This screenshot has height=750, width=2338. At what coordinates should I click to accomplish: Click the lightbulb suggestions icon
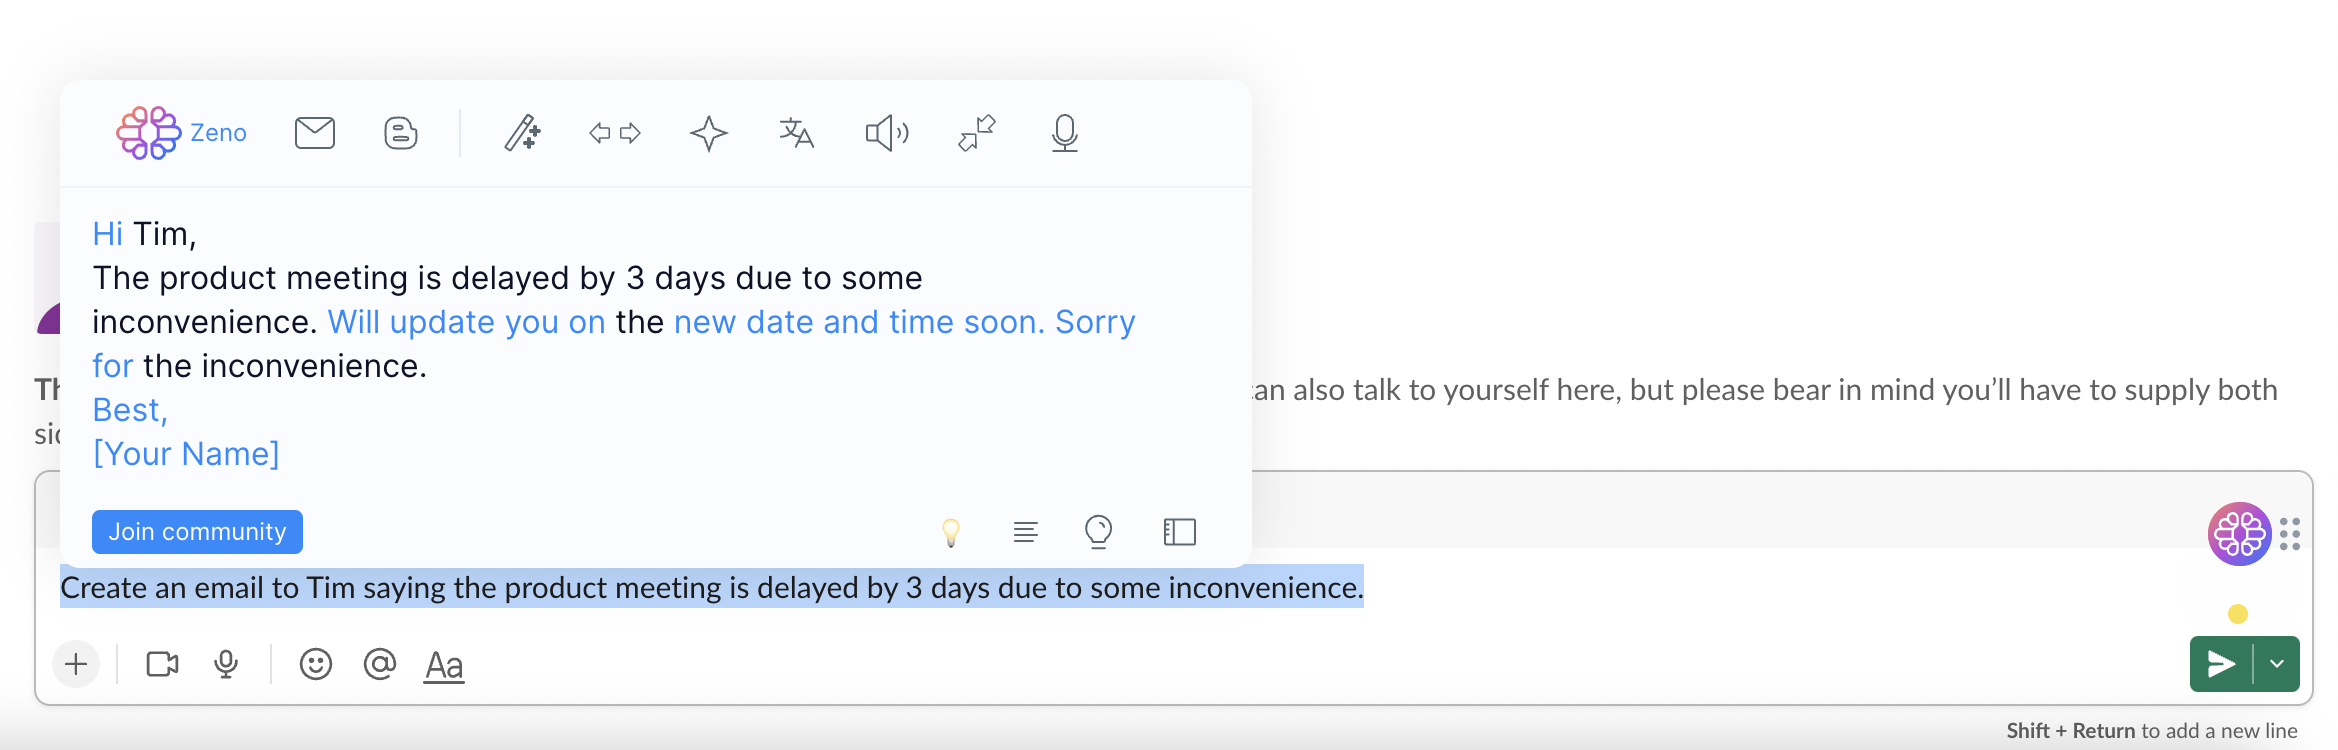click(x=951, y=532)
